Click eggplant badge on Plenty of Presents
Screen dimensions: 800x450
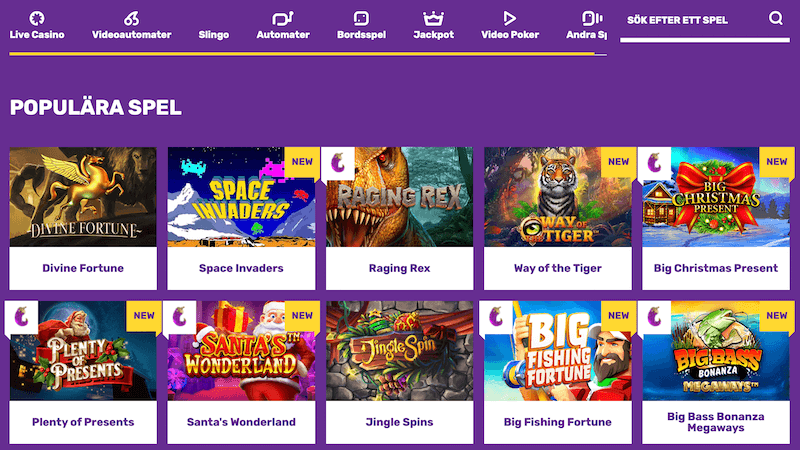(x=21, y=317)
